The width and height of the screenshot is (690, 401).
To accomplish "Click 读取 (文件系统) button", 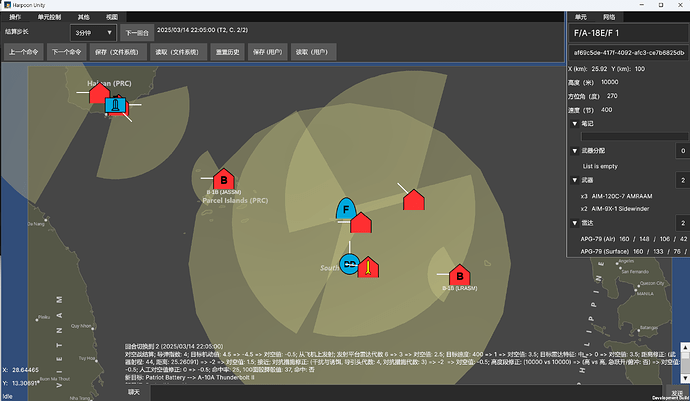I will point(177,52).
